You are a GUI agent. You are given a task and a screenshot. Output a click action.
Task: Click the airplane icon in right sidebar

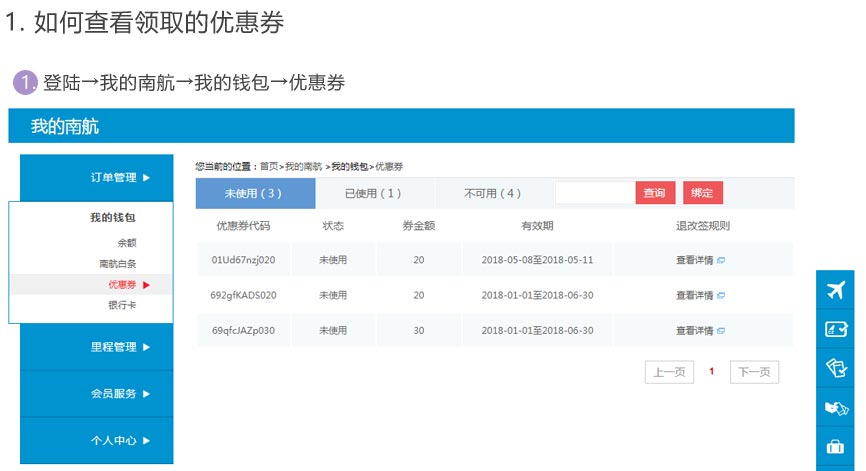tap(835, 290)
